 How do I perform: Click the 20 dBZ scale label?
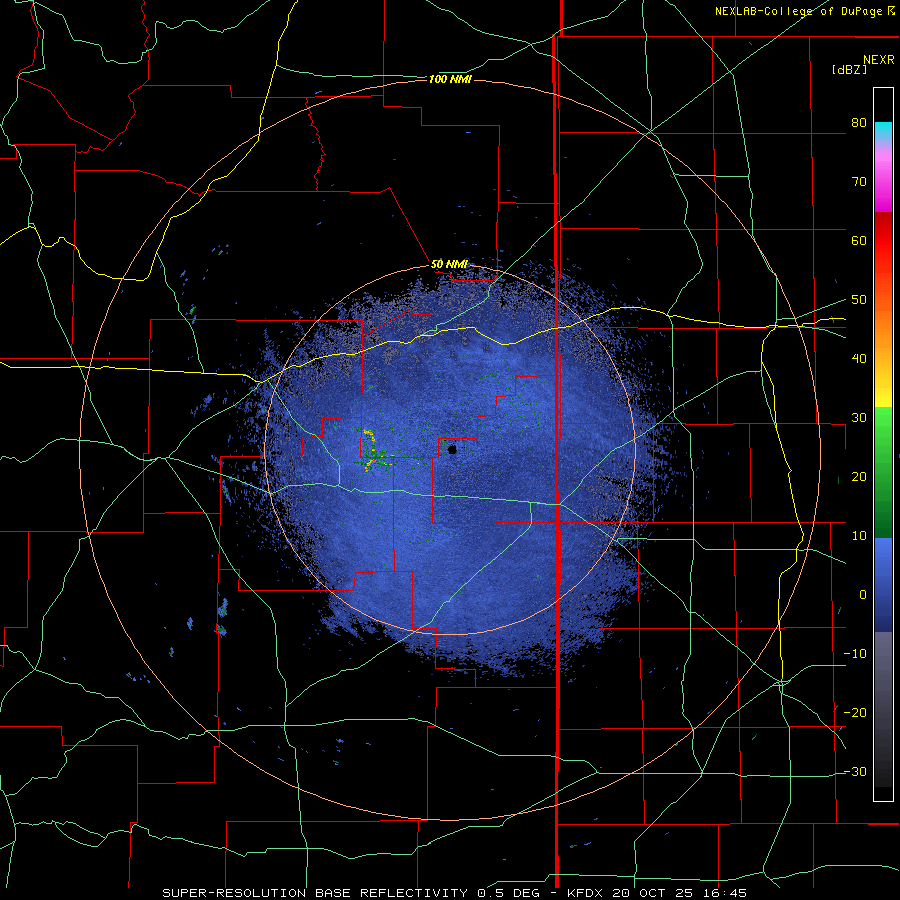859,476
